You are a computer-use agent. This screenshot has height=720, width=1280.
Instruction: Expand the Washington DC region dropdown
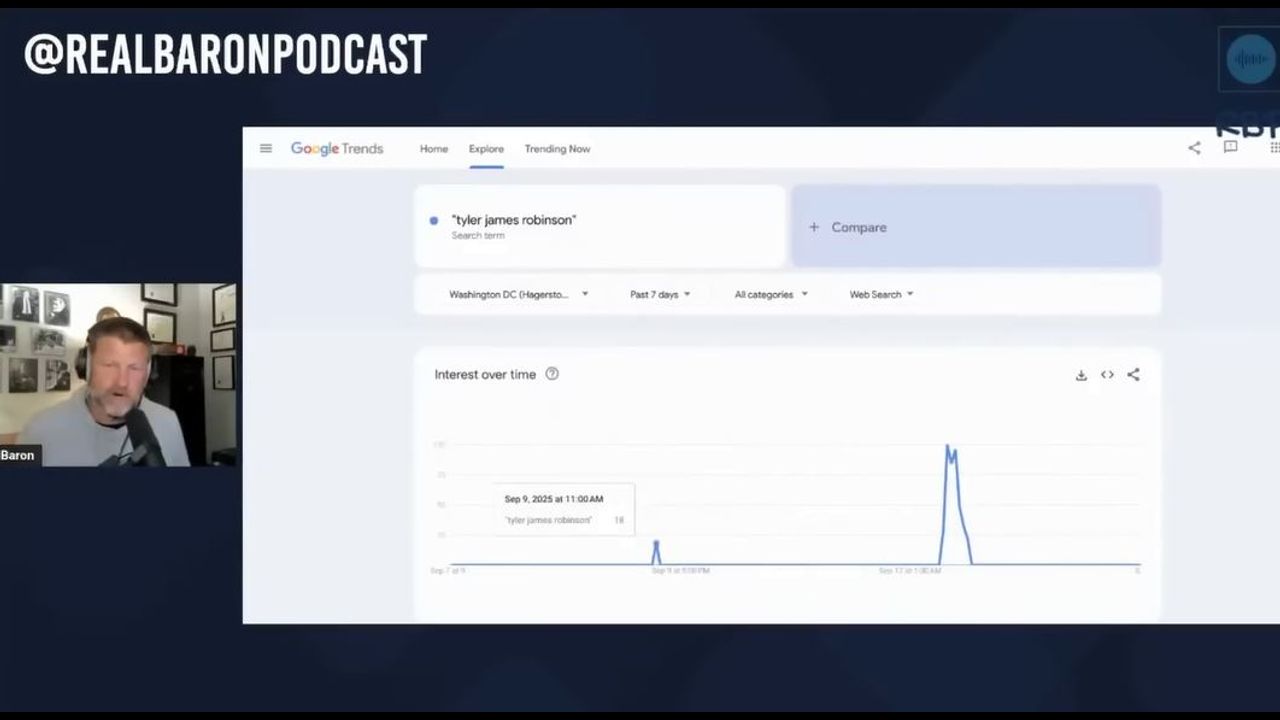coord(518,295)
